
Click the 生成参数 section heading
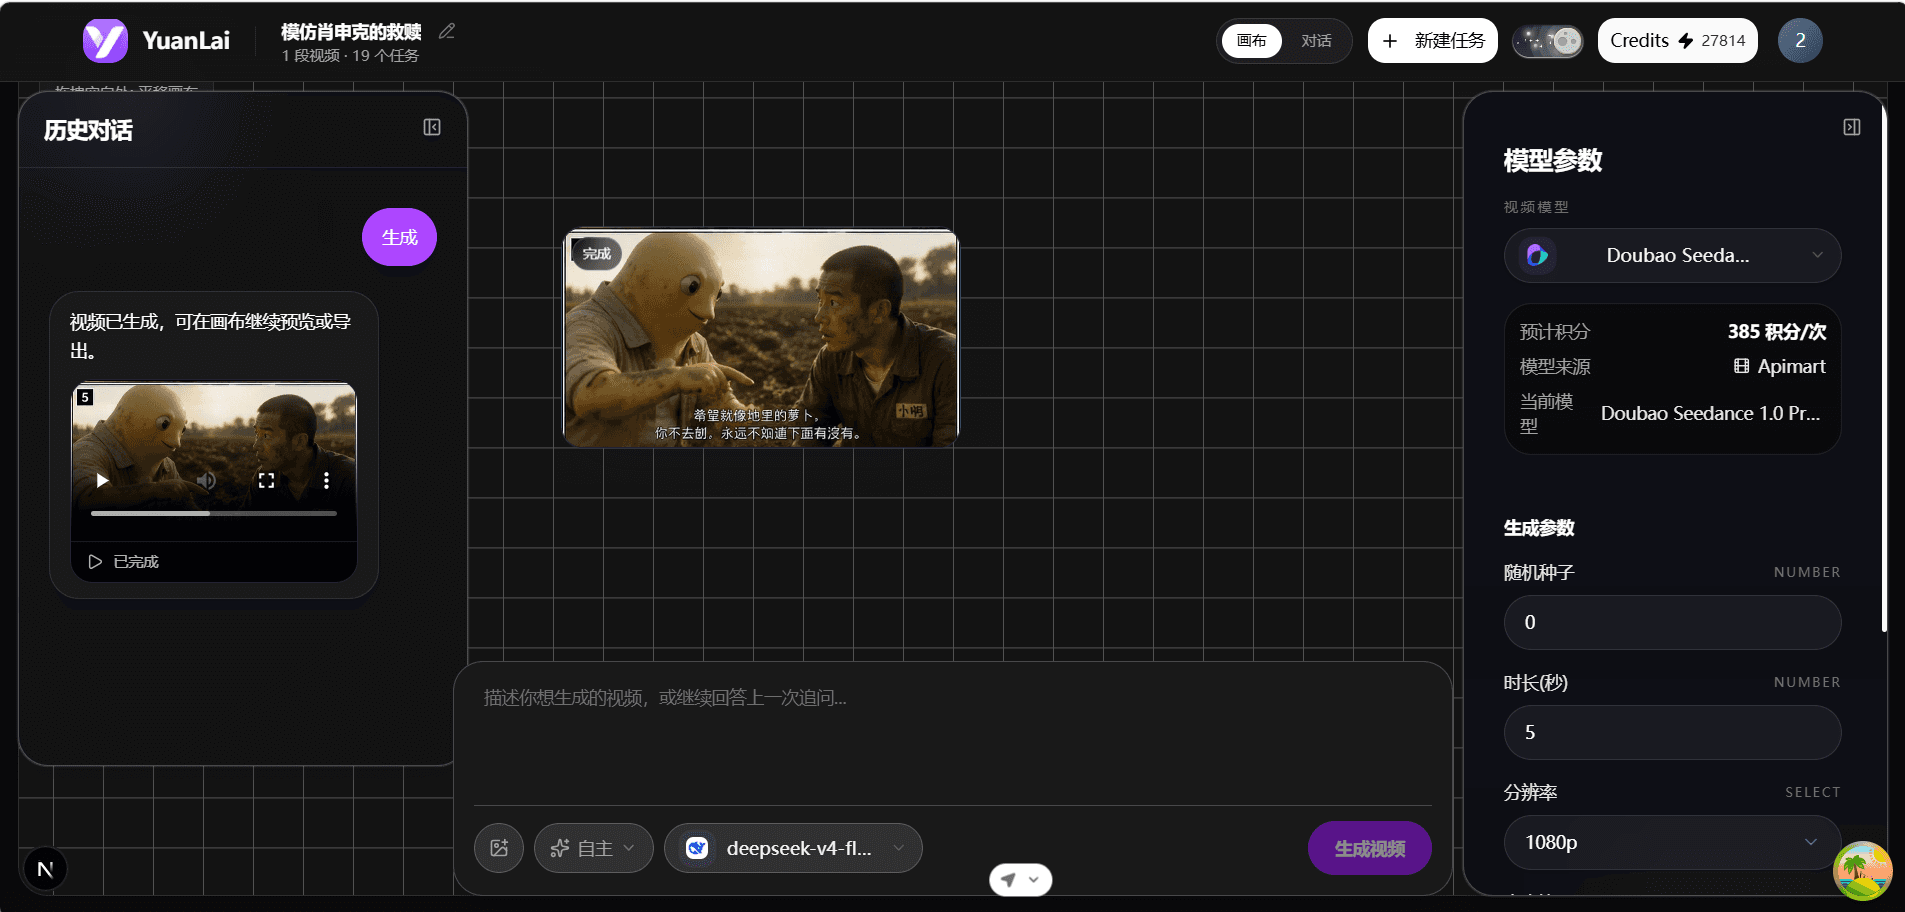point(1539,527)
